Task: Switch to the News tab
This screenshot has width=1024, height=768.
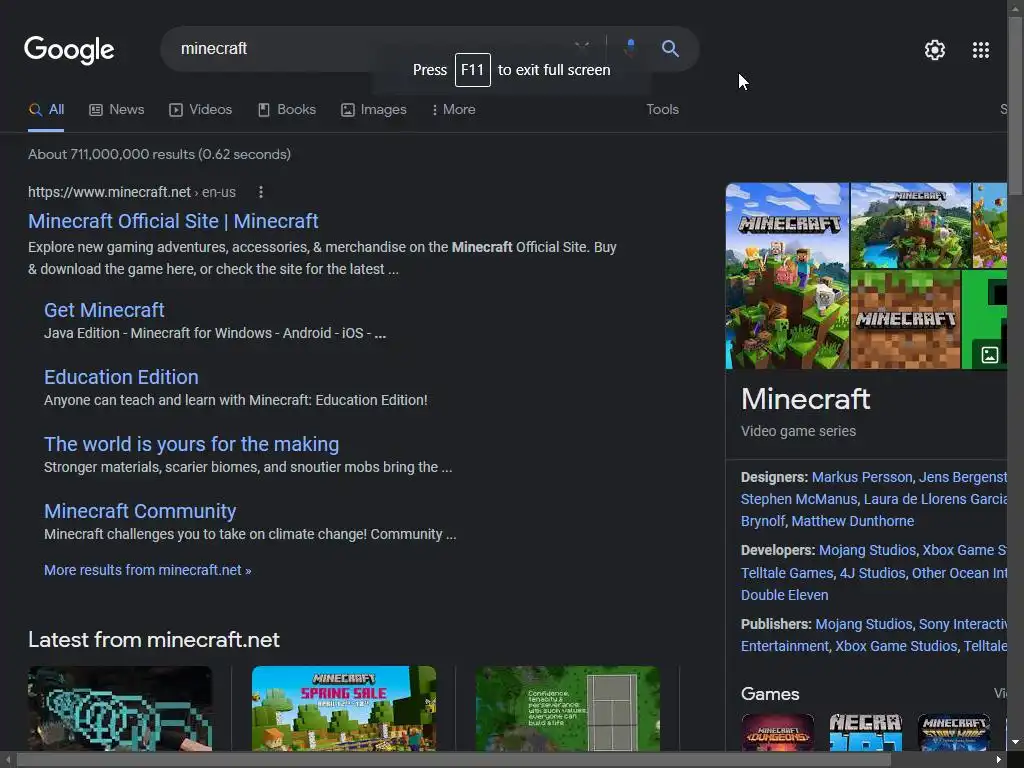Action: (x=116, y=110)
